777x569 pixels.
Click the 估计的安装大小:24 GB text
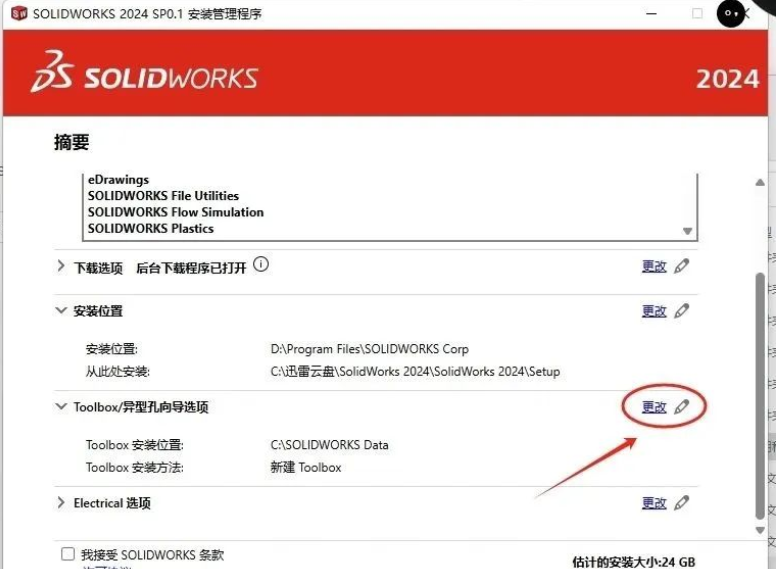point(634,562)
